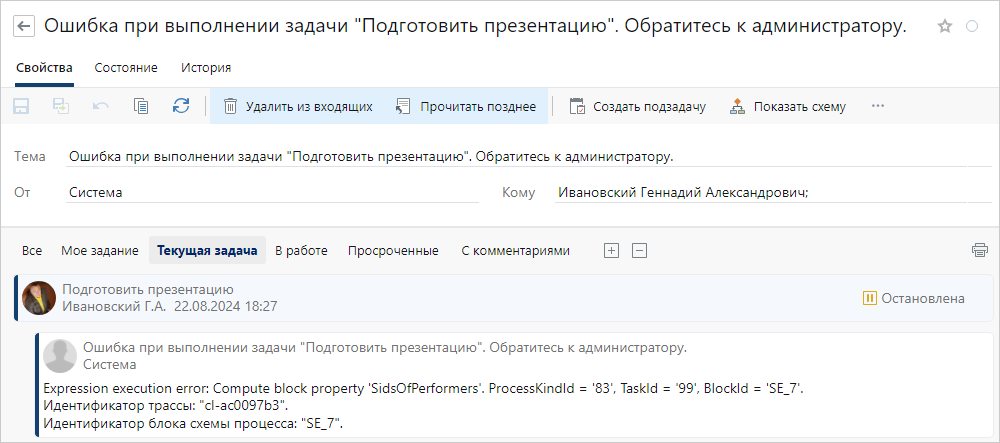Click the Система gray avatar
The height and width of the screenshot is (443, 1000).
[x=60, y=356]
